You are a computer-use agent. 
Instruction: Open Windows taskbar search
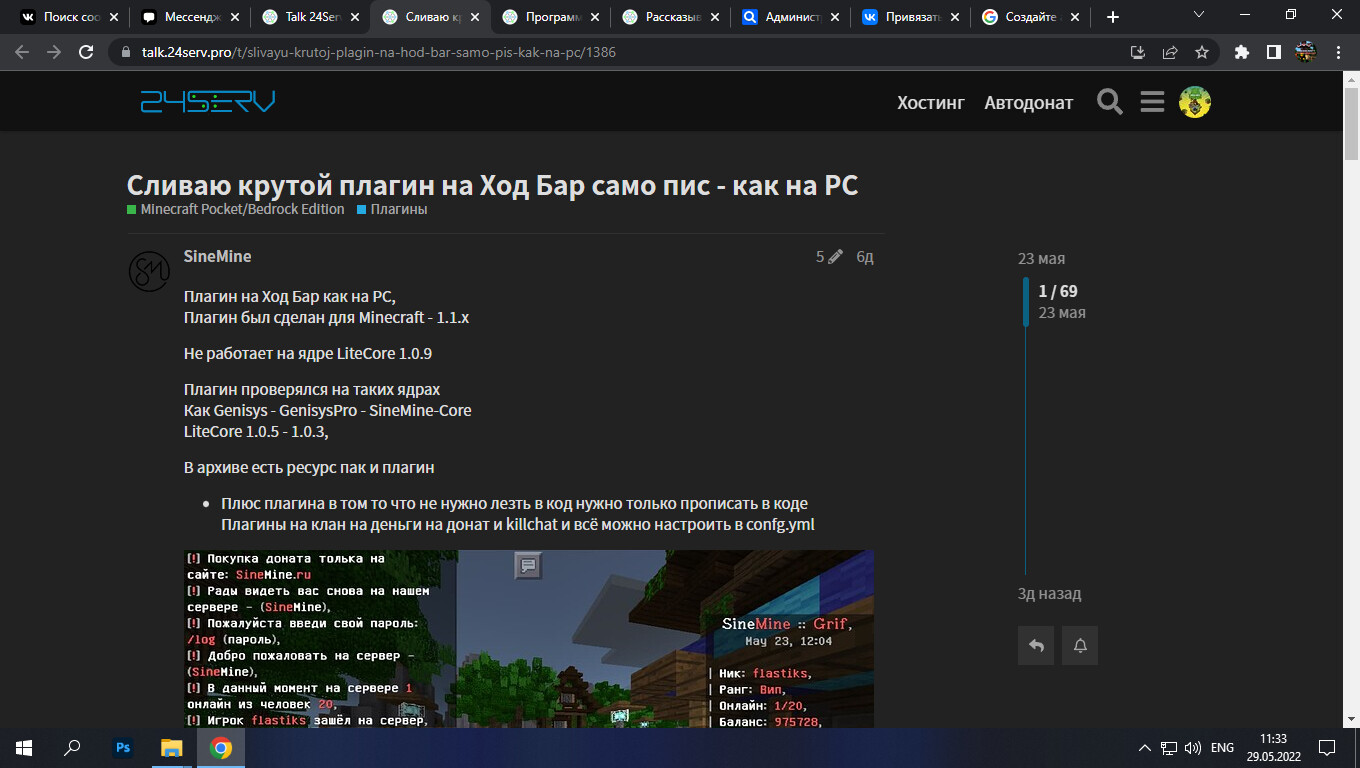[72, 747]
